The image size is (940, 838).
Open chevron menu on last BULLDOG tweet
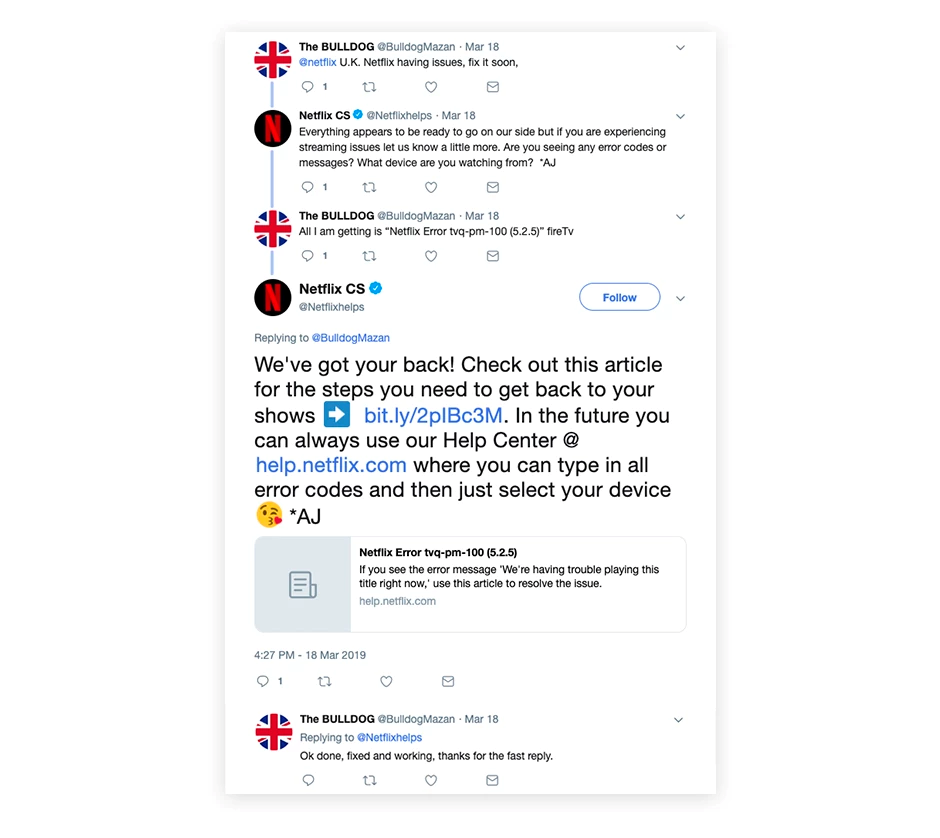679,719
